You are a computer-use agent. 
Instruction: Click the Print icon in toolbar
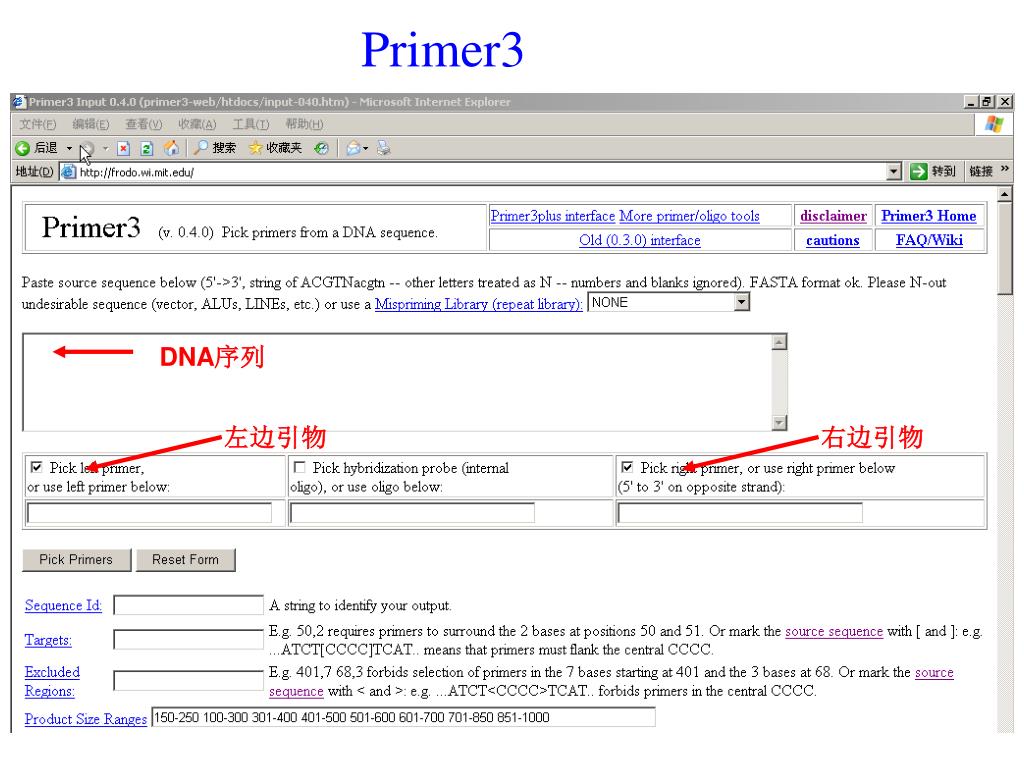tap(384, 148)
